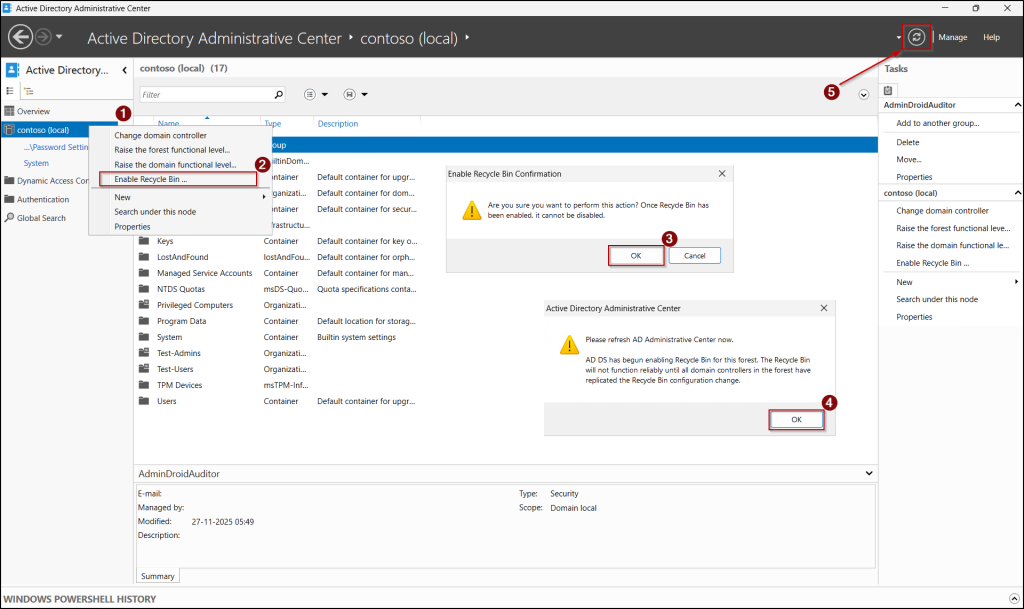Click into the Filter input field

(x=205, y=95)
